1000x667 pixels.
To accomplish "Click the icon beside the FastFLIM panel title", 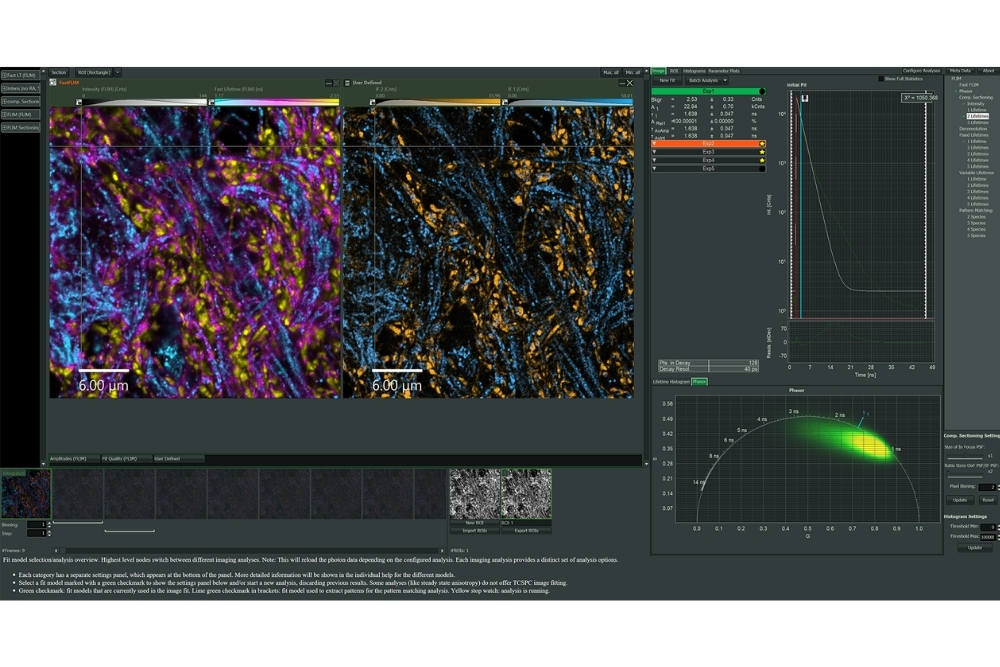I will tap(52, 82).
